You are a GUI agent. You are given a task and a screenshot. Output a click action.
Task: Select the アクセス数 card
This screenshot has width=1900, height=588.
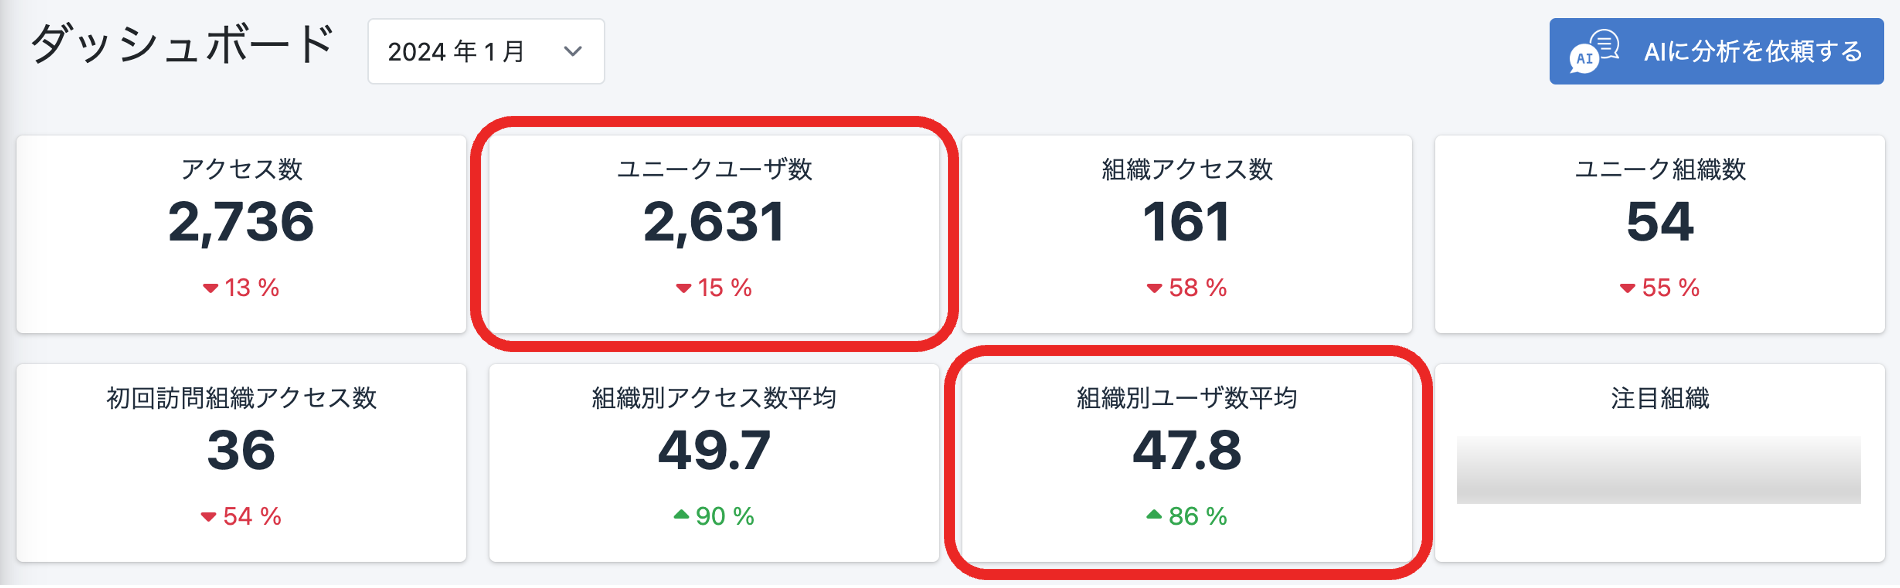(241, 234)
